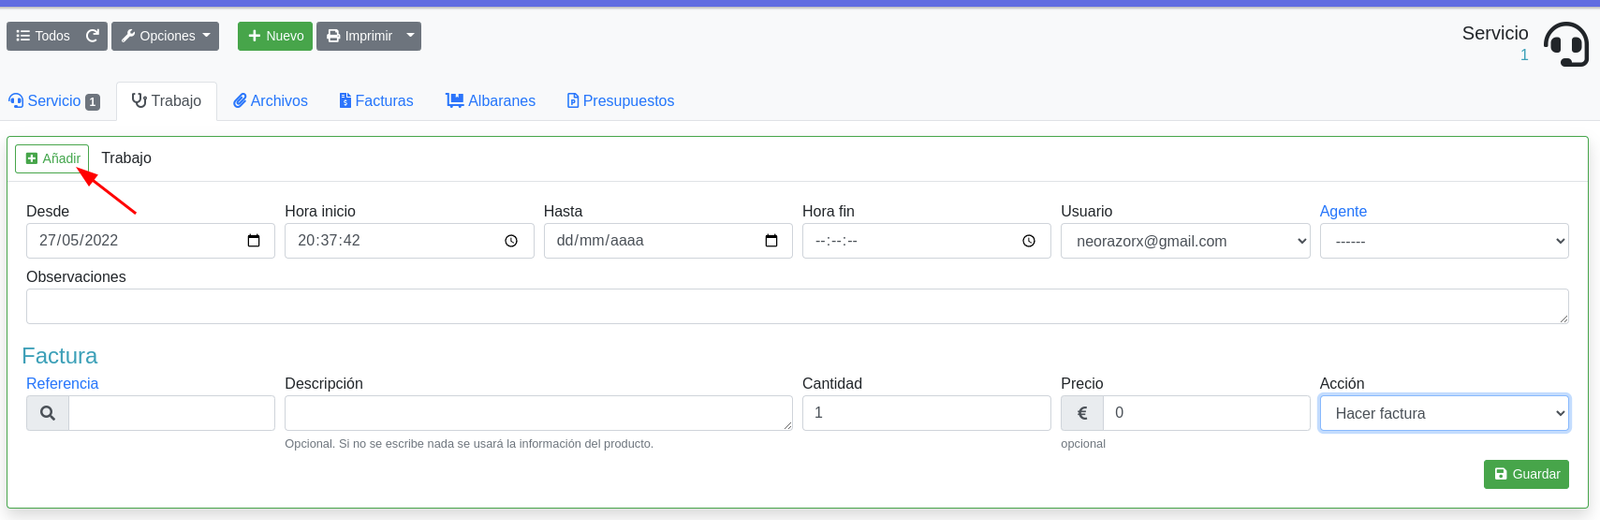Click the Hasta date field
The image size is (1600, 520).
point(668,241)
